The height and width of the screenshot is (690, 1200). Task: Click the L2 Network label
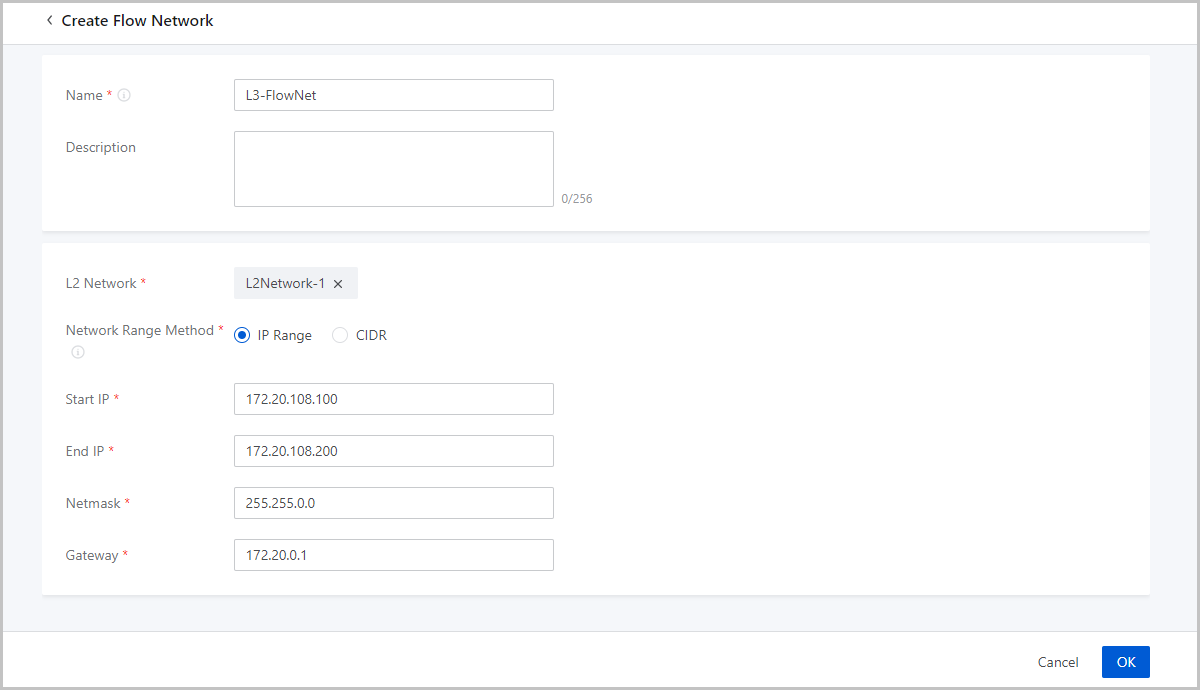(101, 283)
